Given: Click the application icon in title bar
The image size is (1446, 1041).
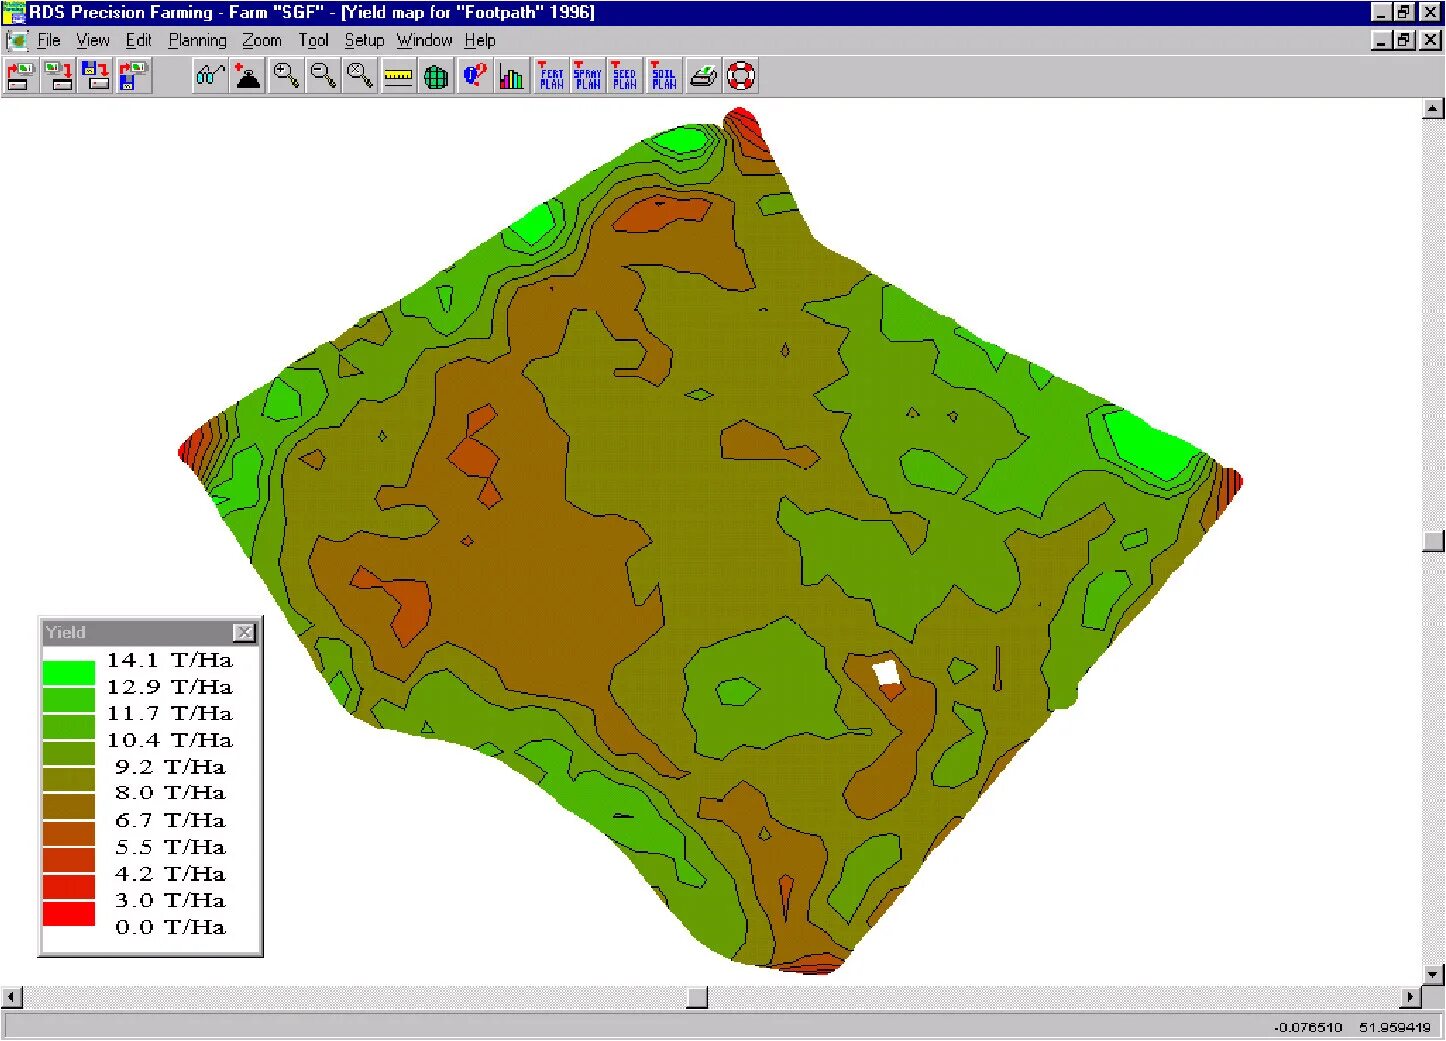Looking at the screenshot, I should [x=13, y=12].
